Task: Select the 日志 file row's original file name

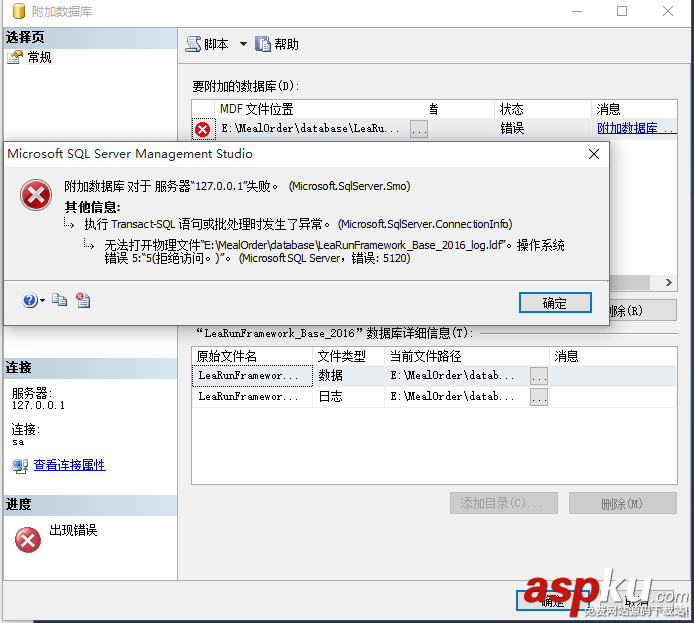Action: pyautogui.click(x=252, y=396)
